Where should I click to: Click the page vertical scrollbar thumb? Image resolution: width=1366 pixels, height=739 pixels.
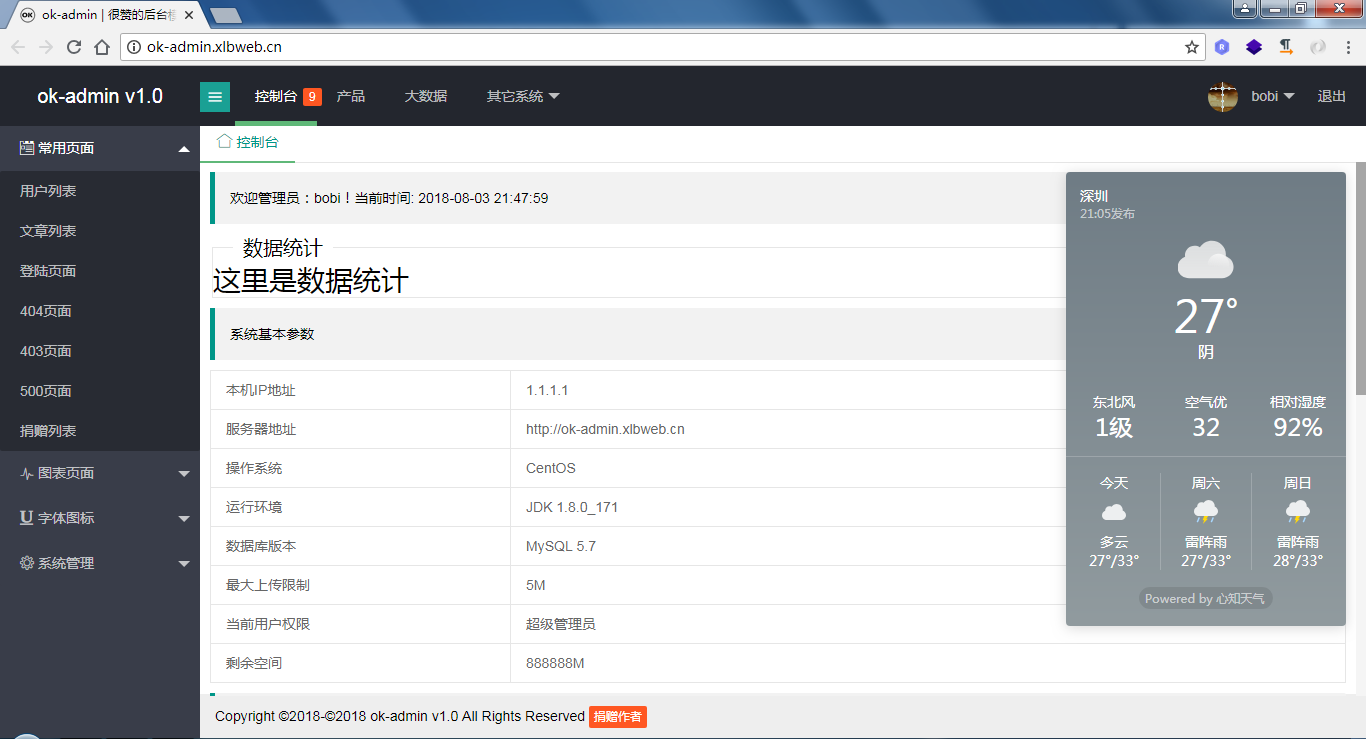tap(1360, 278)
